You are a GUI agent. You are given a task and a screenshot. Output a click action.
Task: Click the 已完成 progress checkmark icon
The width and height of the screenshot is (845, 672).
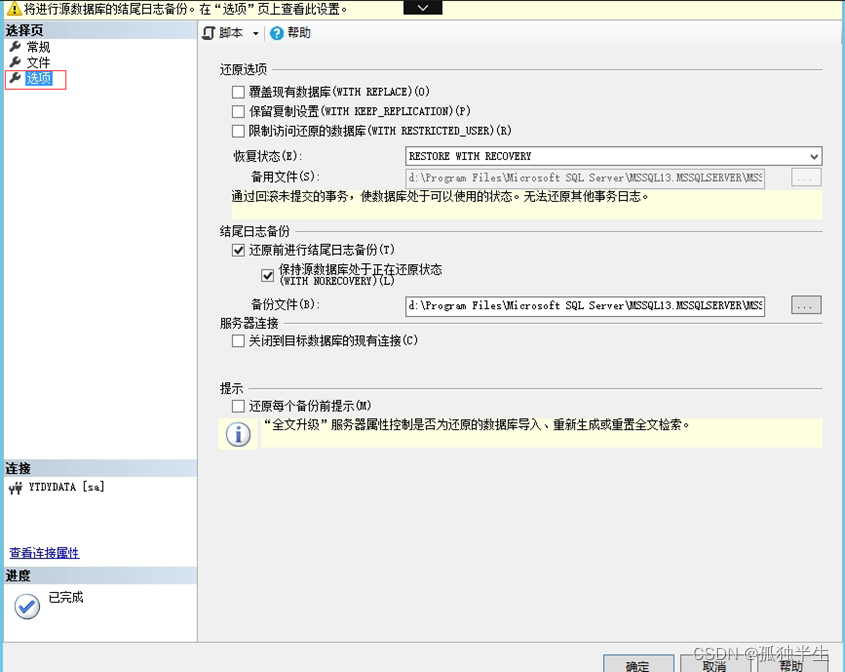25,605
